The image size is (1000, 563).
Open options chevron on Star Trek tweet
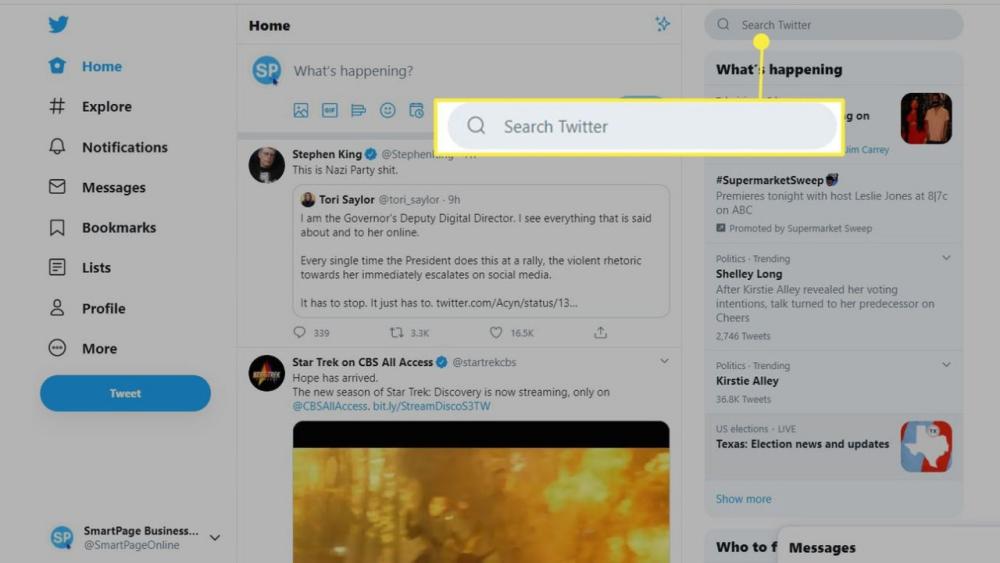[x=664, y=361]
